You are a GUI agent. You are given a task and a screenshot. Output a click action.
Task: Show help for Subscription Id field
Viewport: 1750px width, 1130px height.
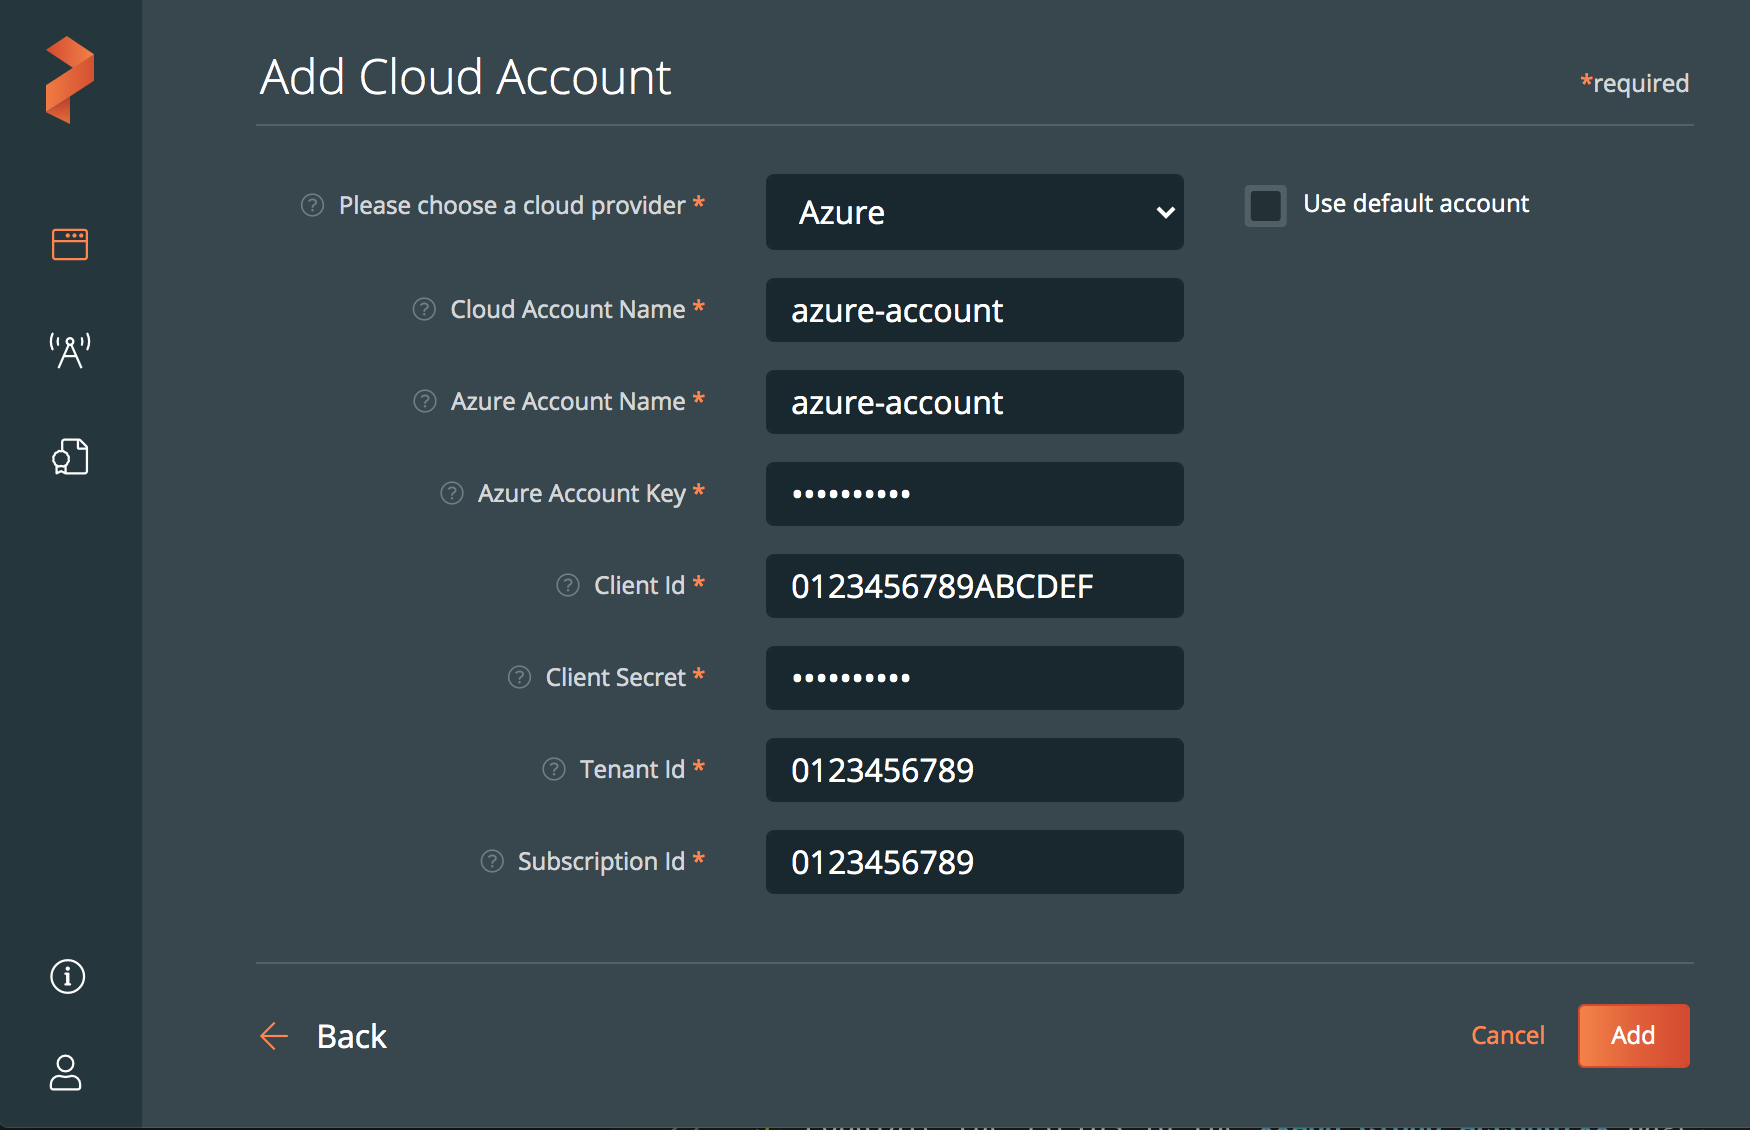pyautogui.click(x=492, y=861)
